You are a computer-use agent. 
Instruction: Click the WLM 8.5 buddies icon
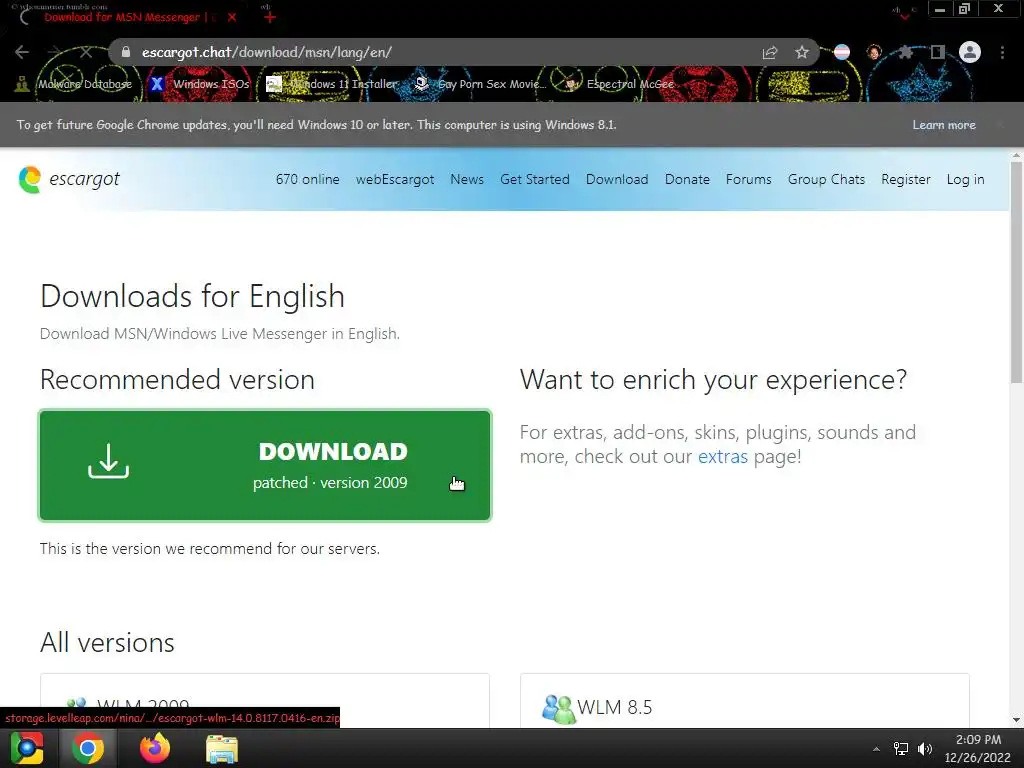(558, 709)
